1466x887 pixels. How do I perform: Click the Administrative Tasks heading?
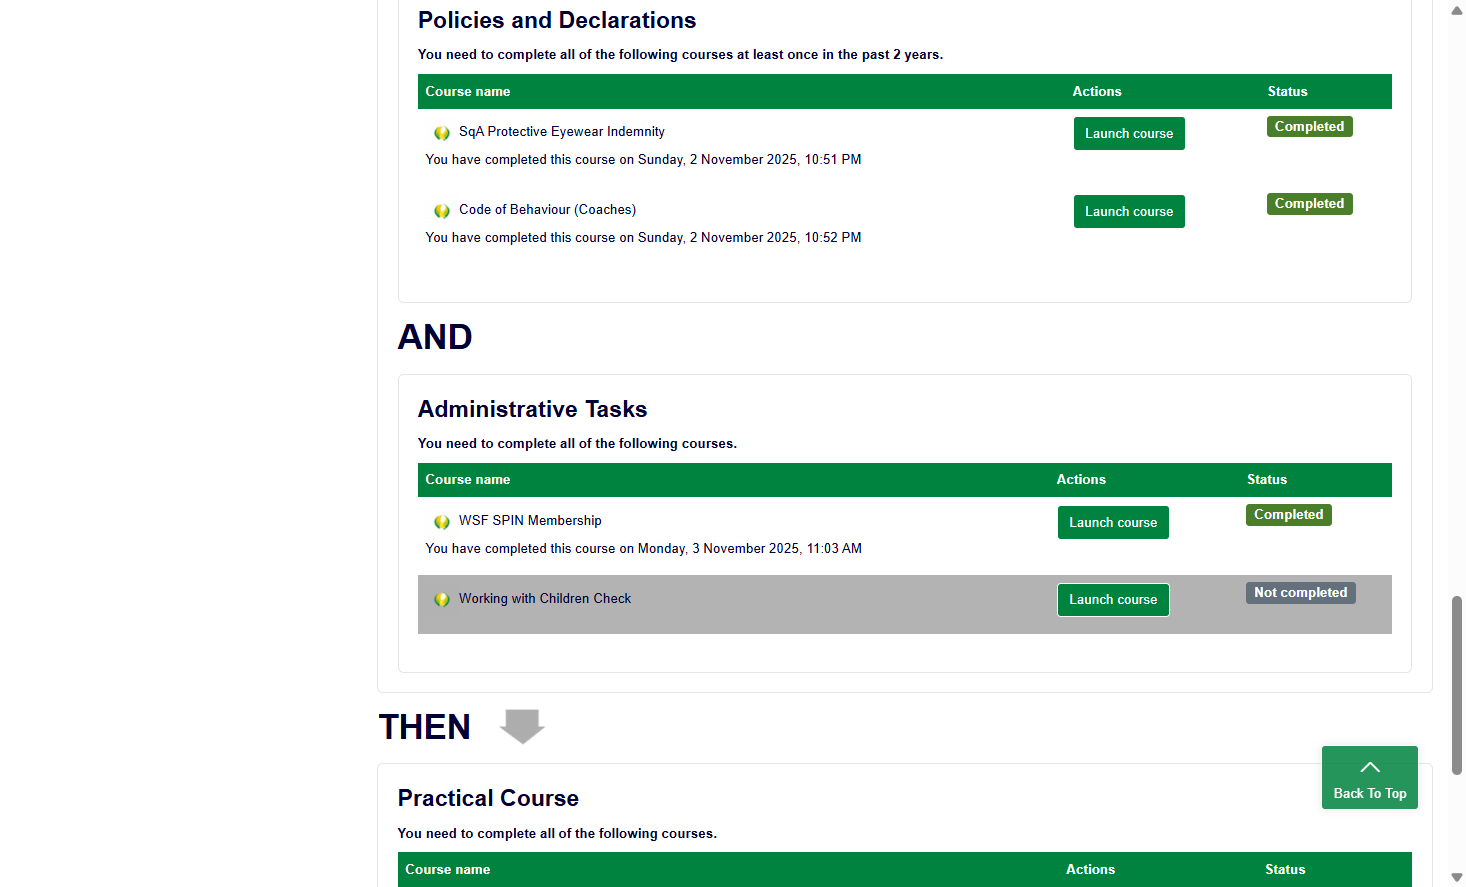pos(533,409)
